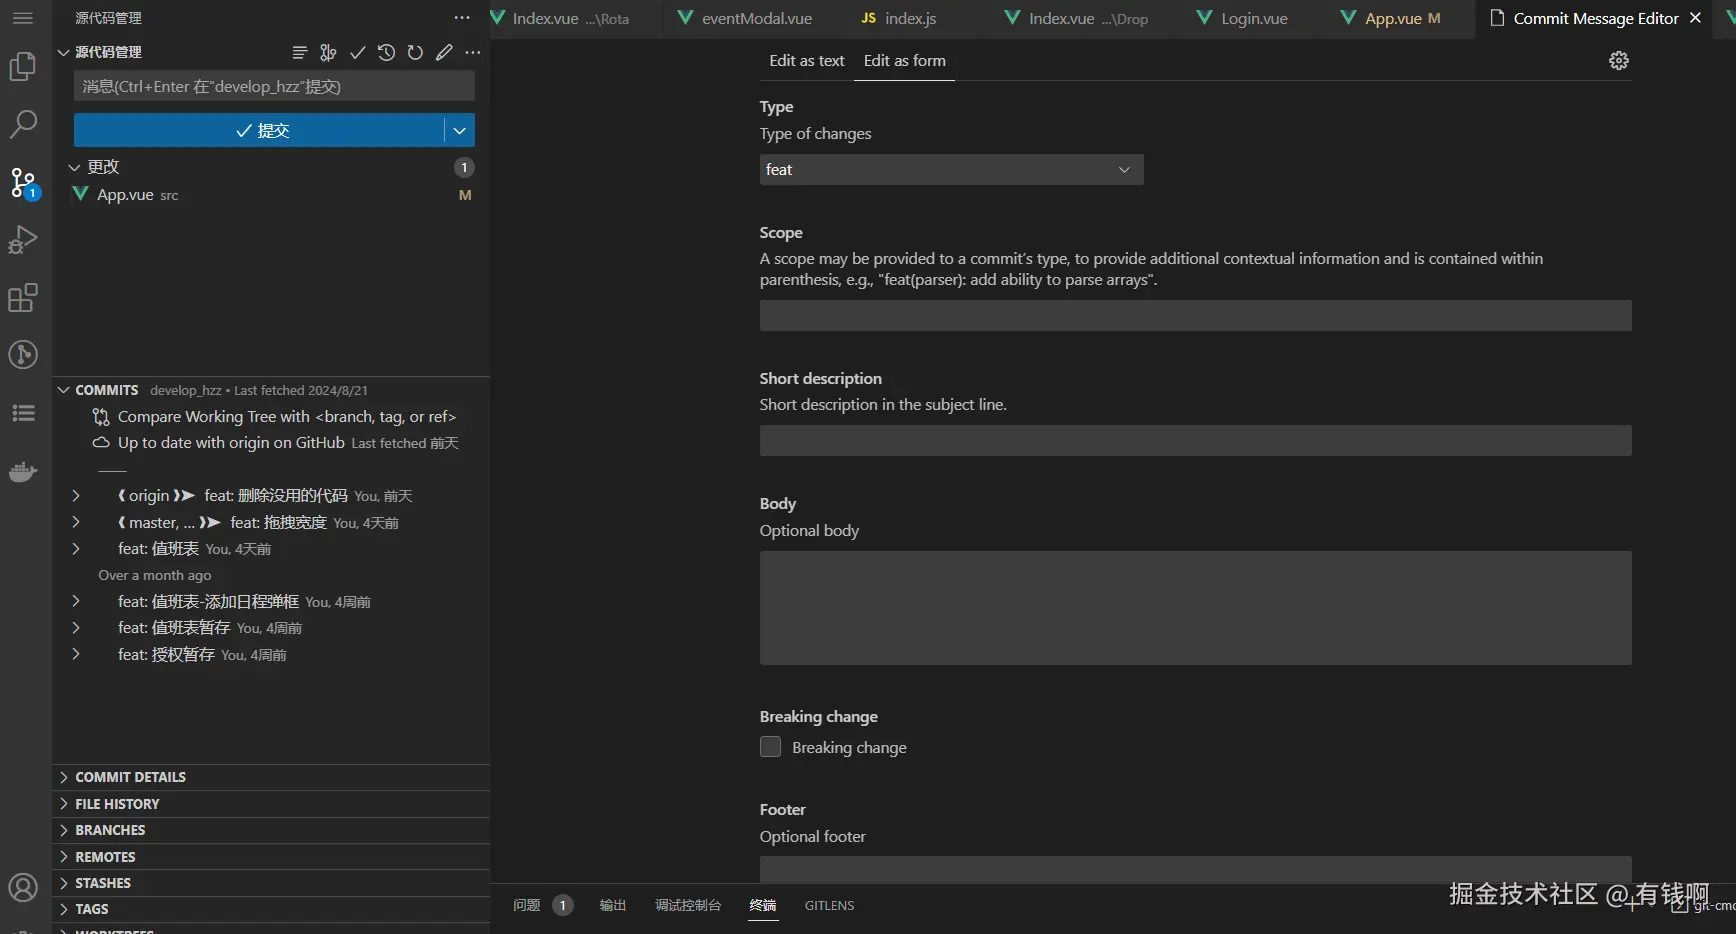Open the Source Control view icon
This screenshot has width=1736, height=934.
23,183
